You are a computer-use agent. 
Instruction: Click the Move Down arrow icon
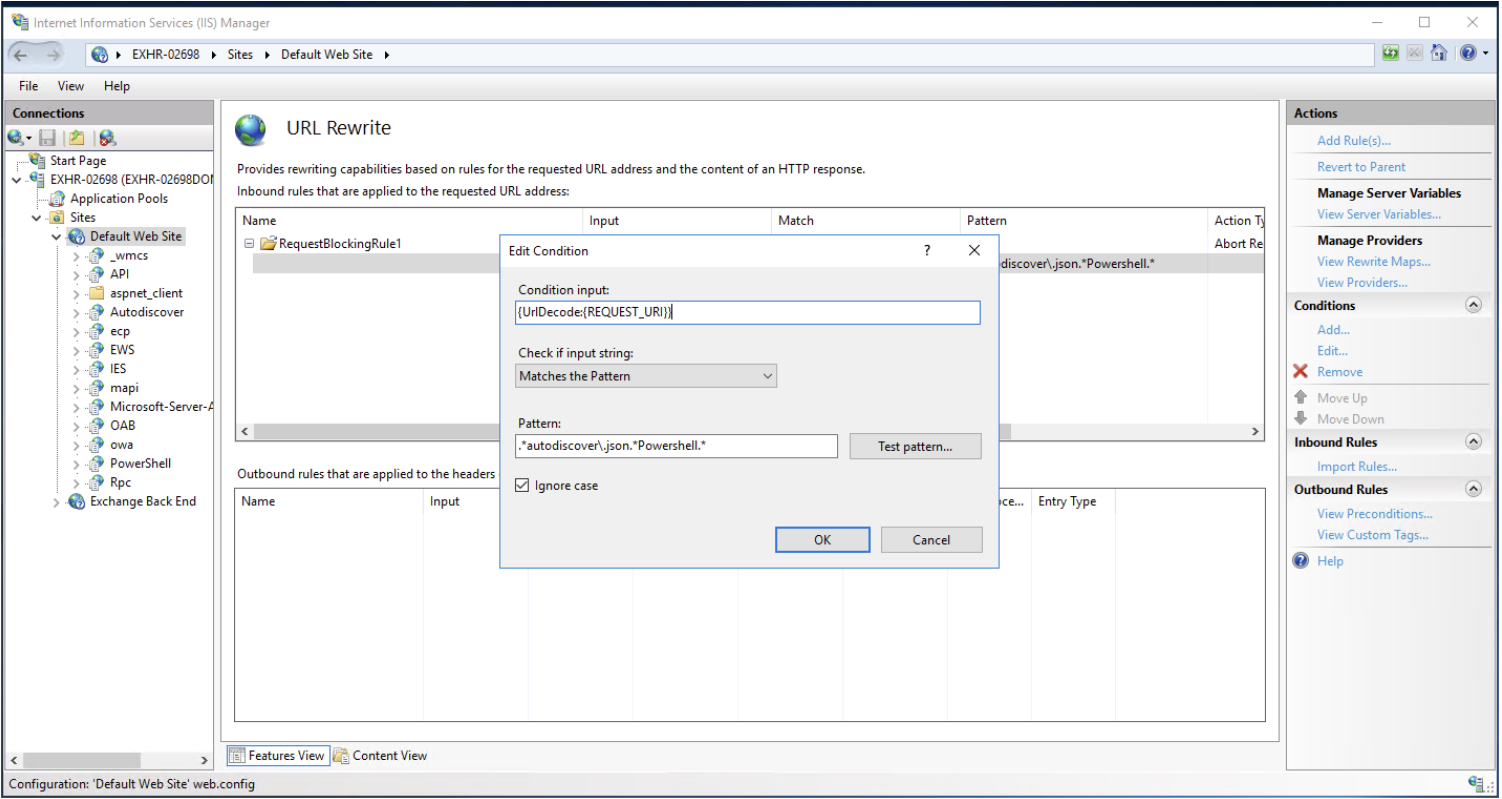coord(1300,418)
